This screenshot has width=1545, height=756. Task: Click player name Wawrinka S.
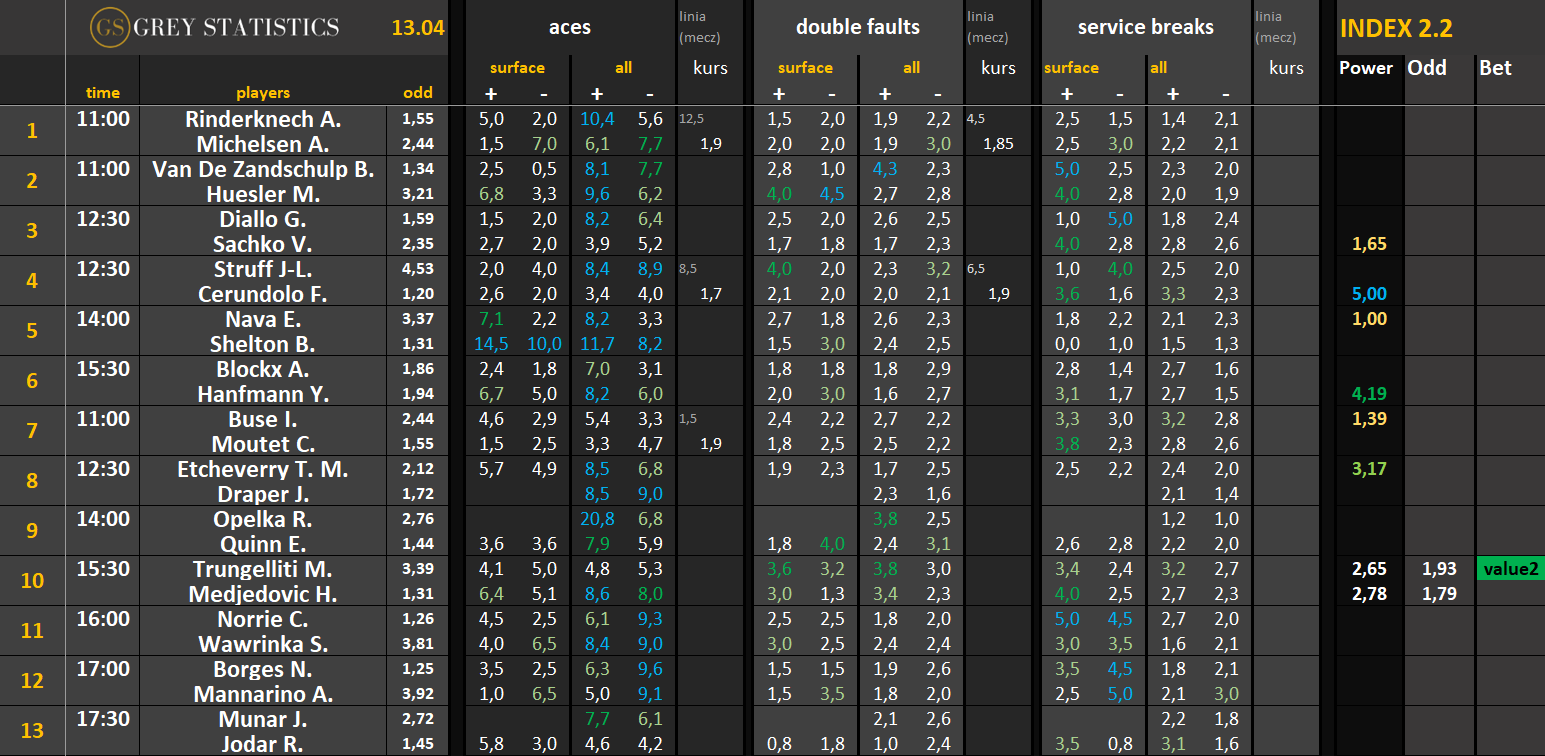tap(263, 644)
